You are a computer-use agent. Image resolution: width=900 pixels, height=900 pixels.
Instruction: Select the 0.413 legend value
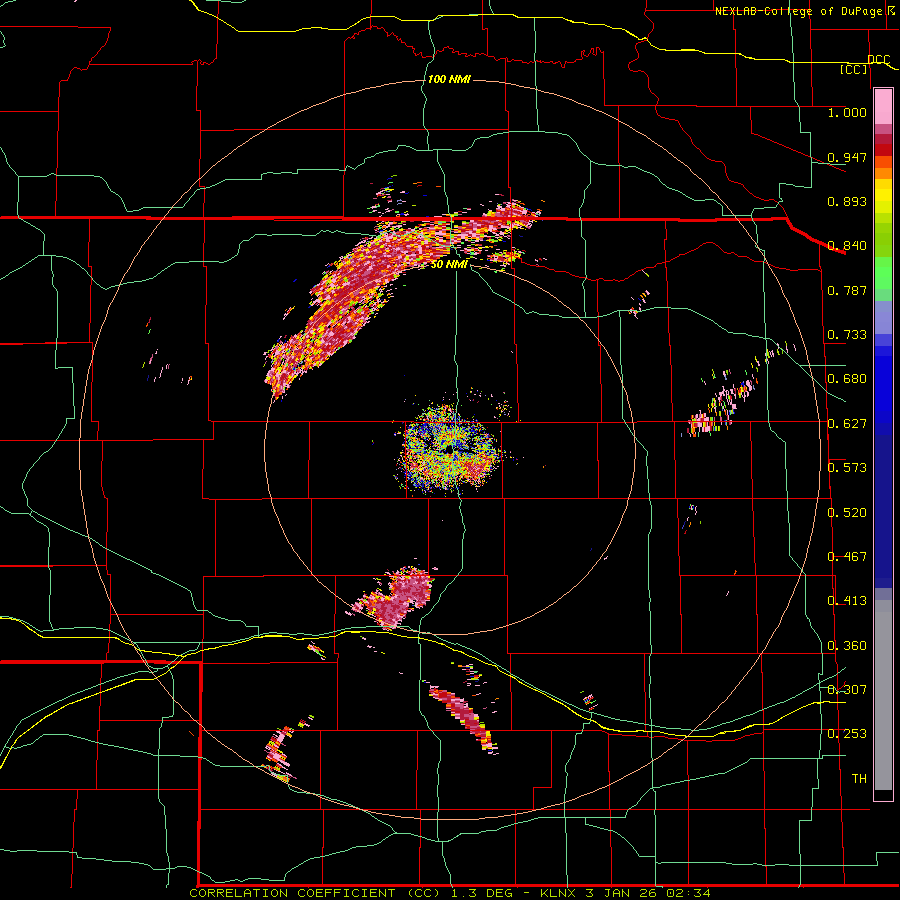847,601
